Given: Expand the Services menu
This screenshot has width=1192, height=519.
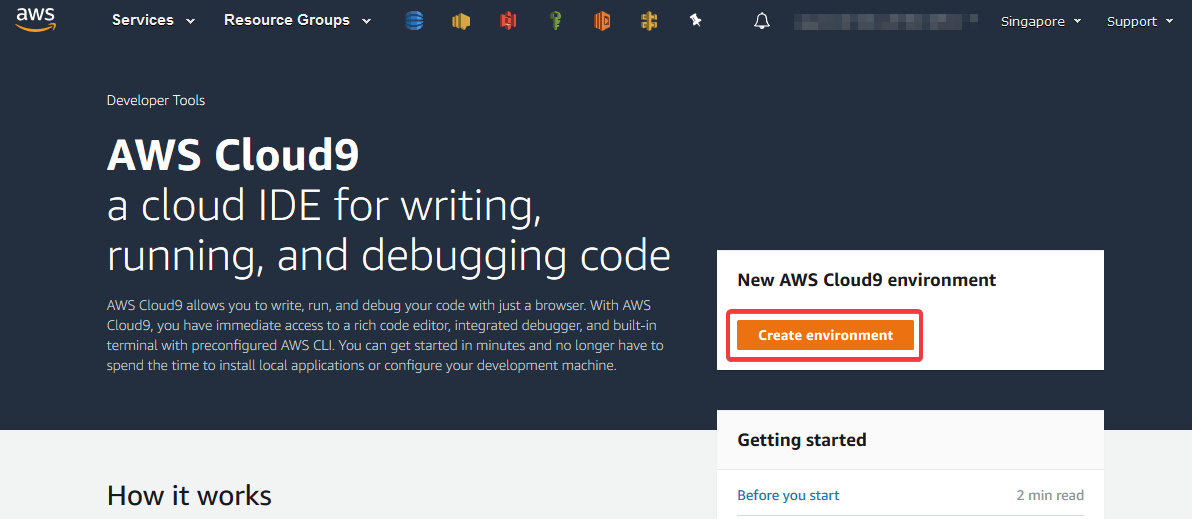Looking at the screenshot, I should (x=154, y=21).
